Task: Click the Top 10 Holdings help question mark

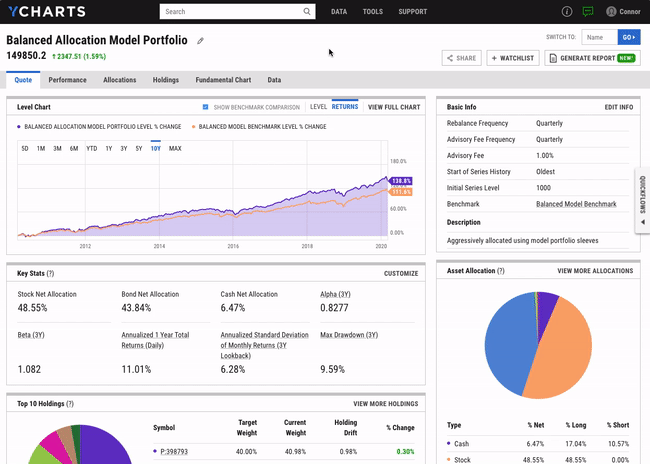Action: pos(70,404)
